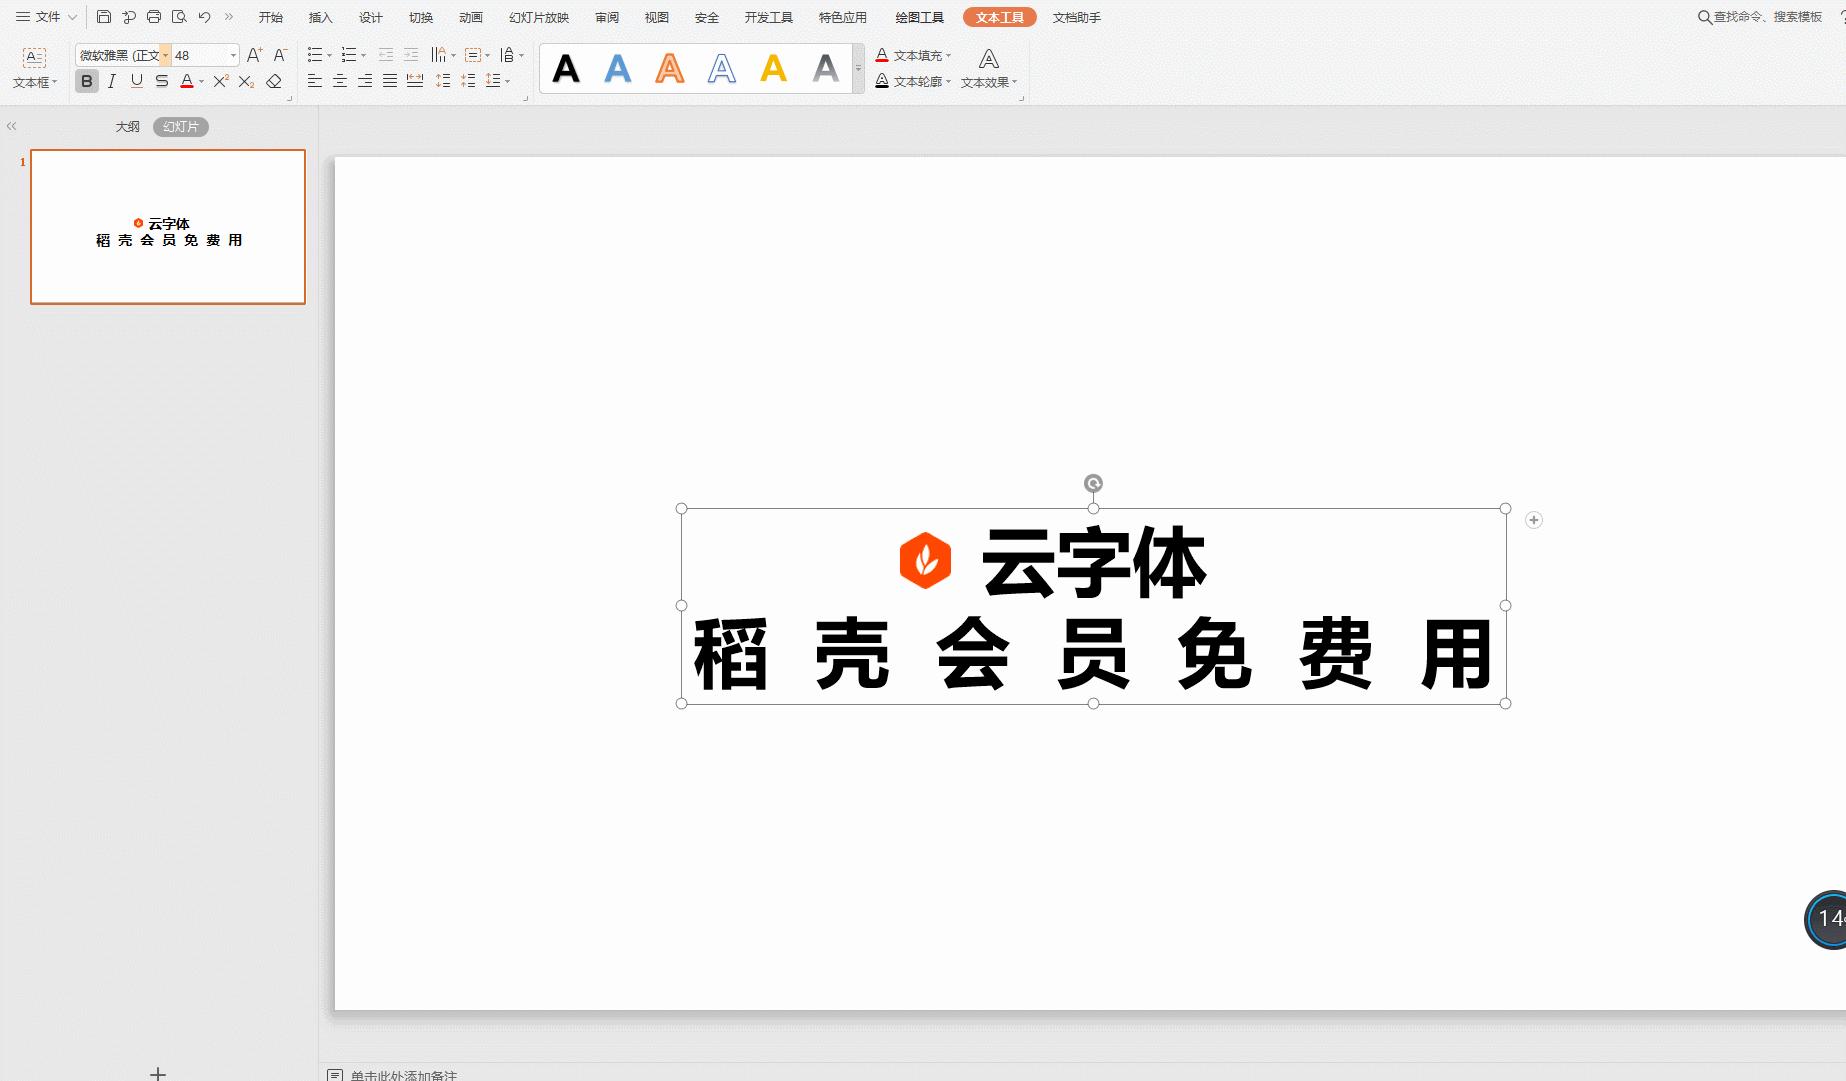This screenshot has height=1081, width=1846.
Task: Expand the font size dropdown
Action: pyautogui.click(x=232, y=55)
